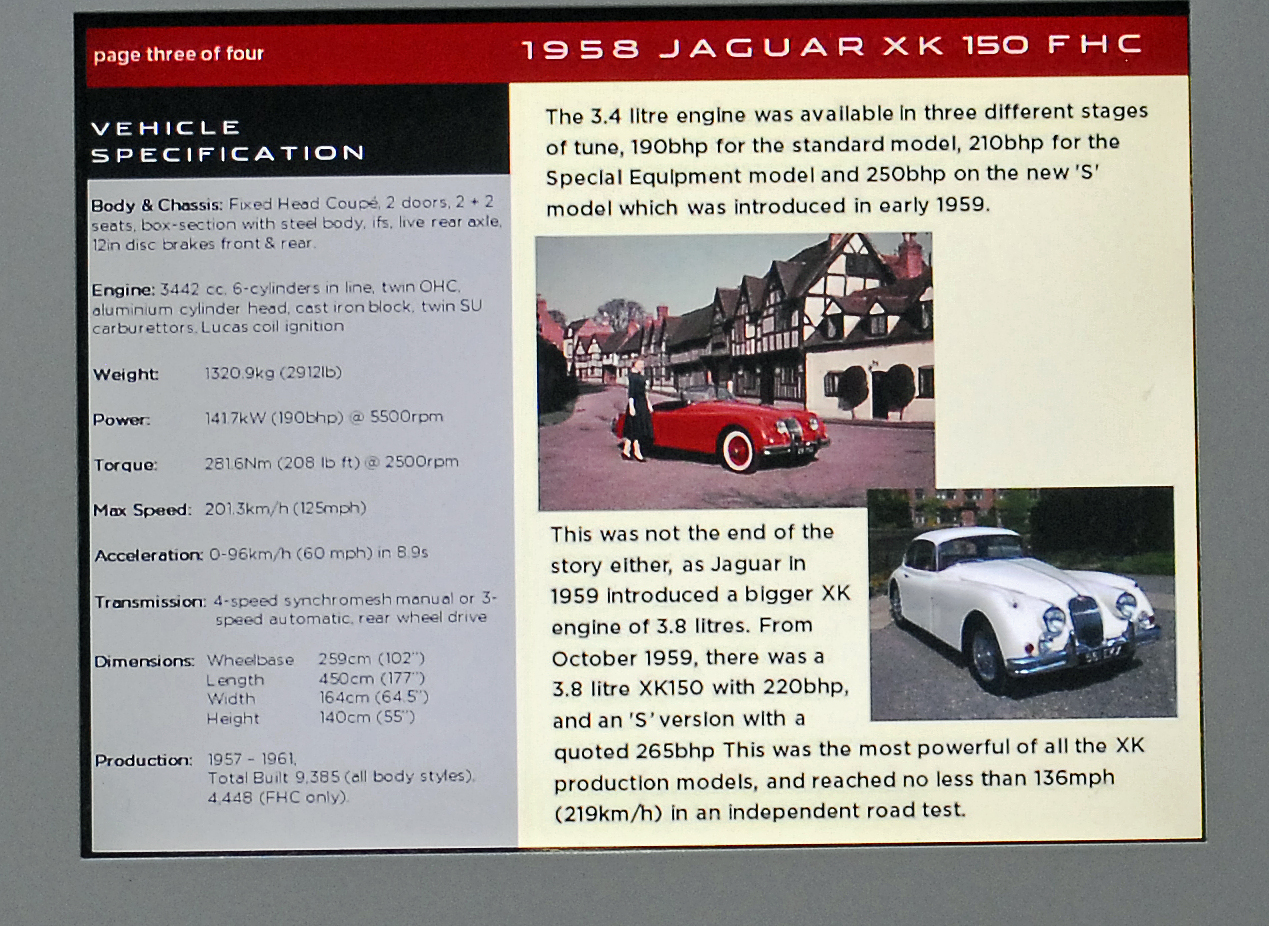Click the Engine specification label
The width and height of the screenshot is (1269, 926).
[x=123, y=289]
